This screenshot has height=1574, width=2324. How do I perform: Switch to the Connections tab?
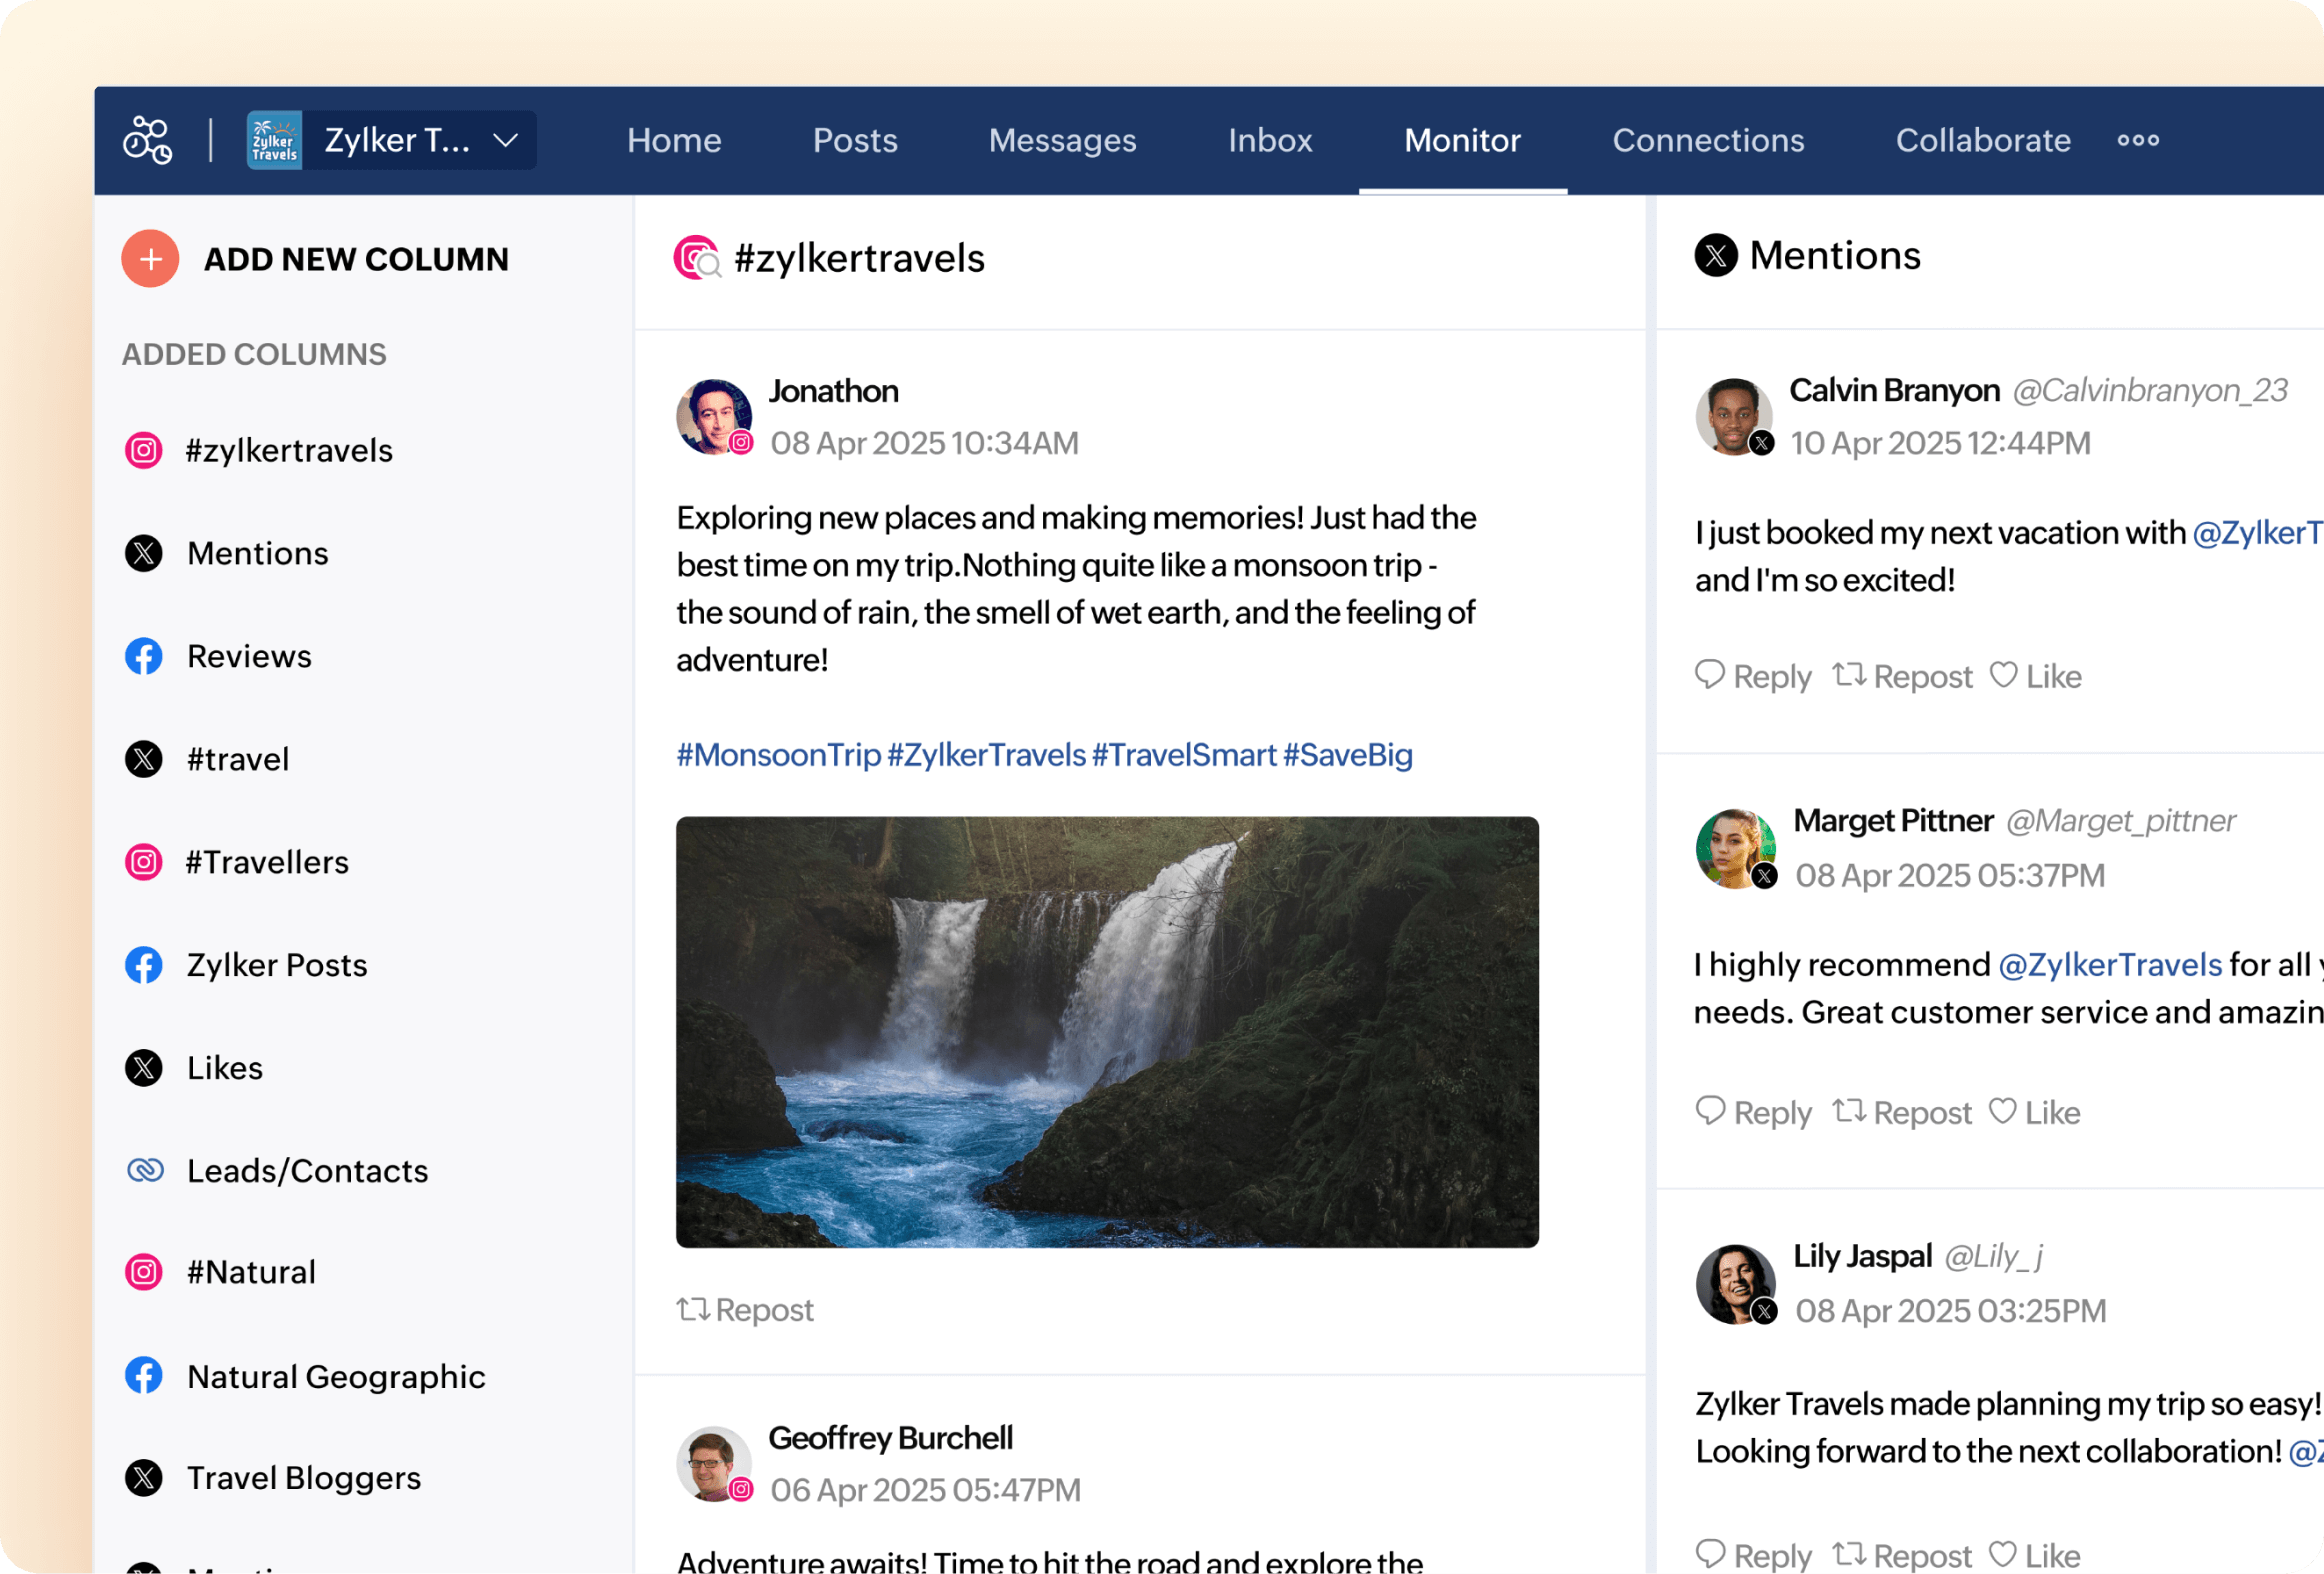click(x=1707, y=140)
